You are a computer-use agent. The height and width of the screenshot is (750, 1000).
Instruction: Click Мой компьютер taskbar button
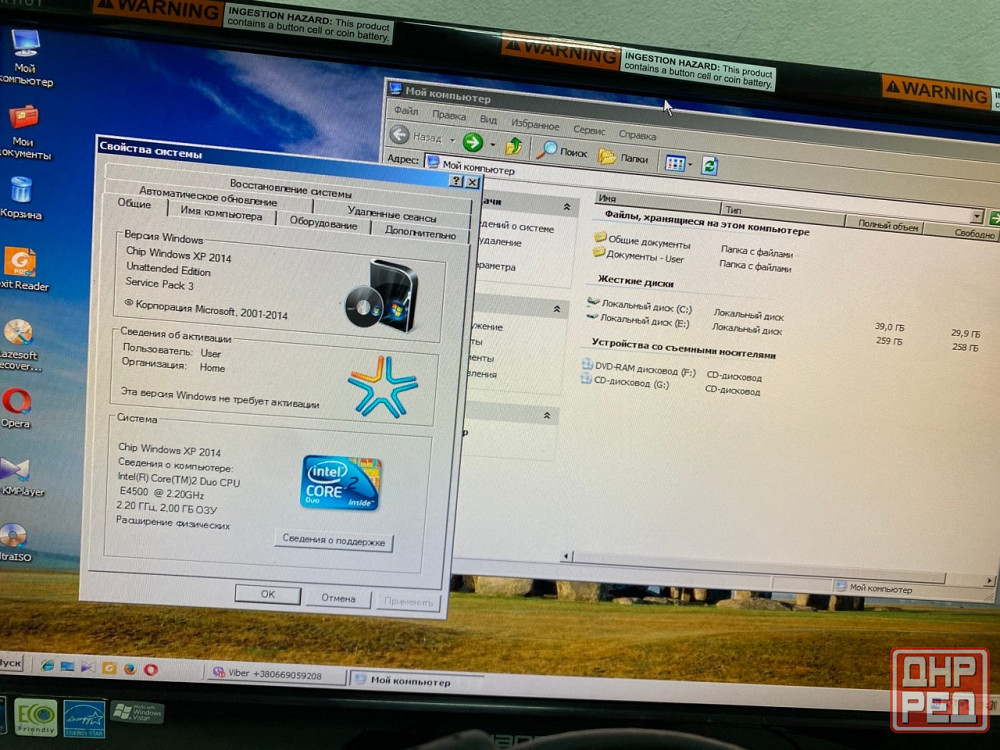click(416, 680)
